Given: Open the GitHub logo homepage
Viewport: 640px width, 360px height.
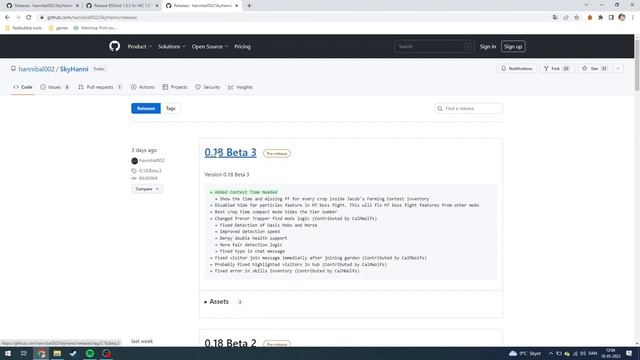Looking at the screenshot, I should pos(114,47).
